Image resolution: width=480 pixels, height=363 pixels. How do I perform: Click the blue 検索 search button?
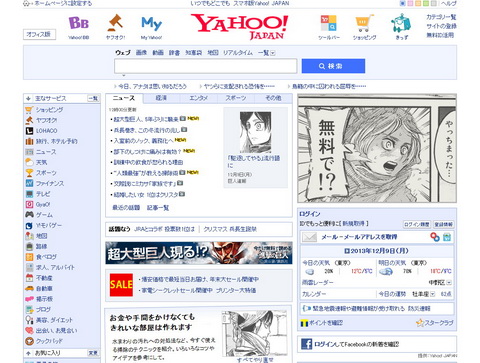[x=333, y=66]
